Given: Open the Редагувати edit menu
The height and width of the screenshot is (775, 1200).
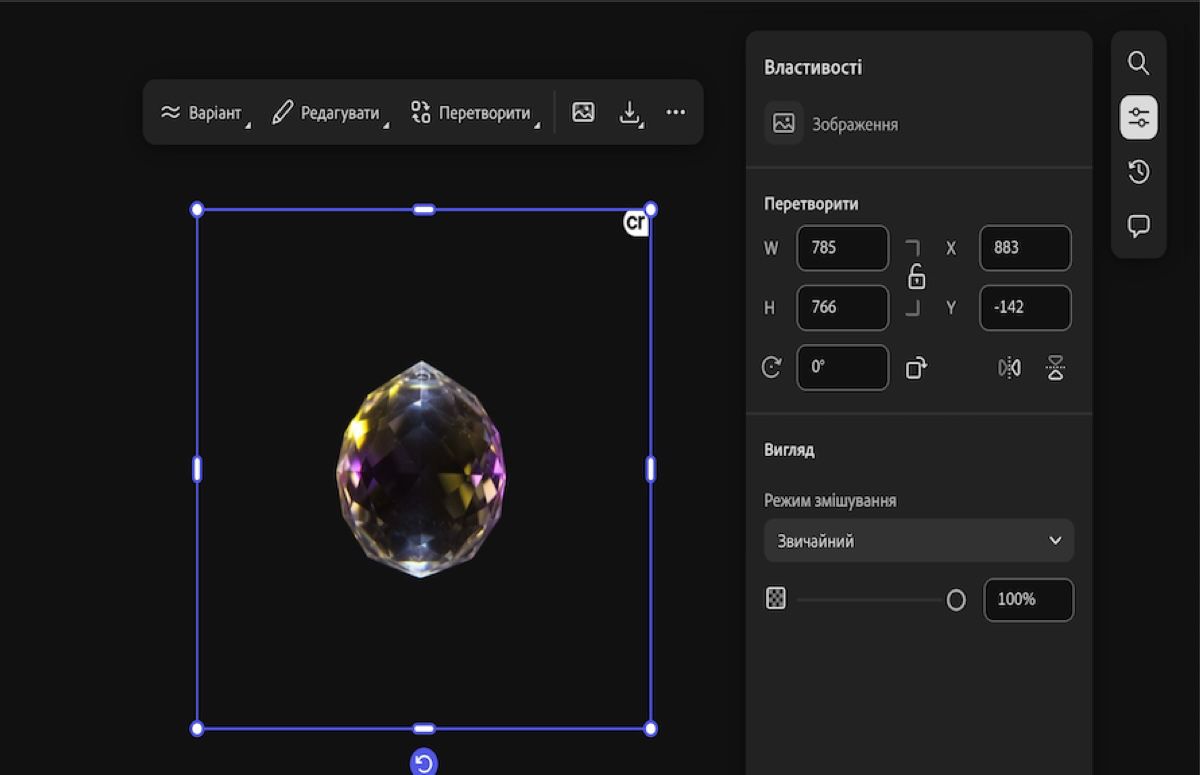Looking at the screenshot, I should [330, 113].
